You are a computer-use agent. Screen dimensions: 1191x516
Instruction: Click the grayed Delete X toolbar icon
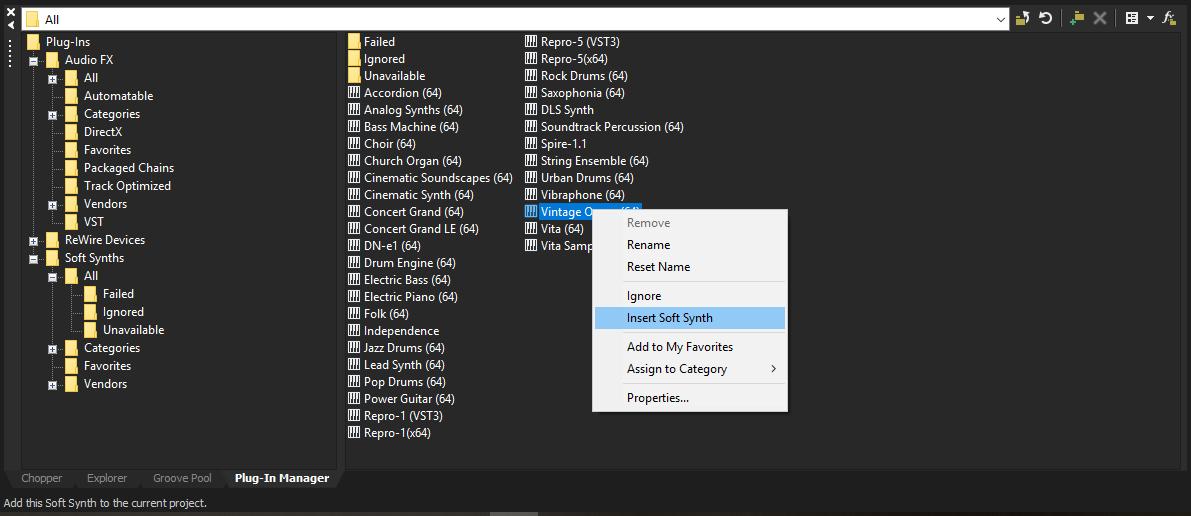(1099, 18)
